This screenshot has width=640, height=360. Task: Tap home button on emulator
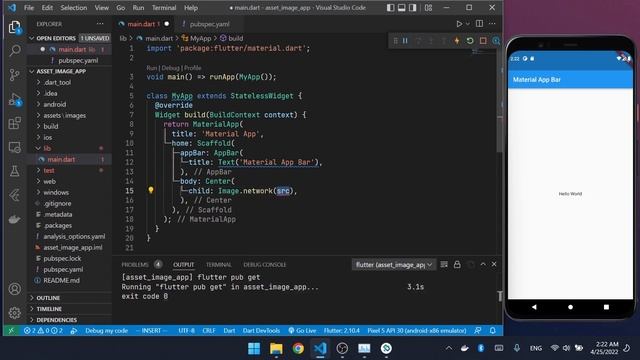coord(570,307)
